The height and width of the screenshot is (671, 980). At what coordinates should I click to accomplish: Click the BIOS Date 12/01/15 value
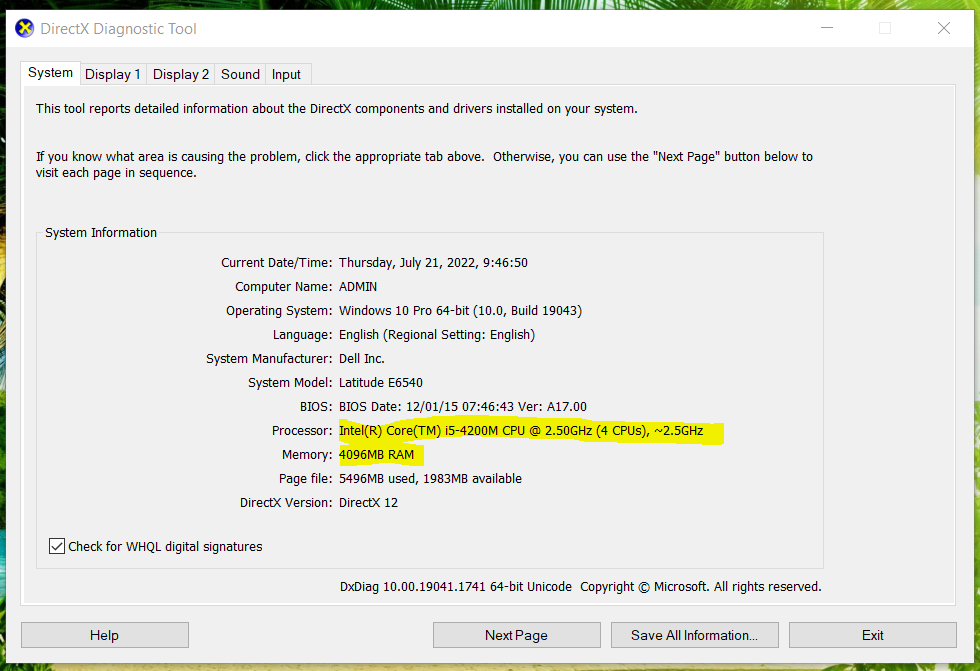pyautogui.click(x=462, y=407)
